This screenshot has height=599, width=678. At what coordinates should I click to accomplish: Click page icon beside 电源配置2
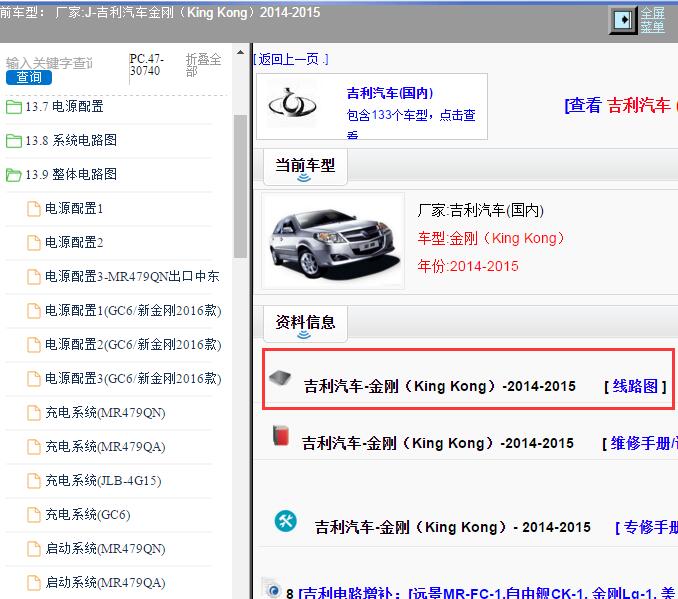point(34,242)
